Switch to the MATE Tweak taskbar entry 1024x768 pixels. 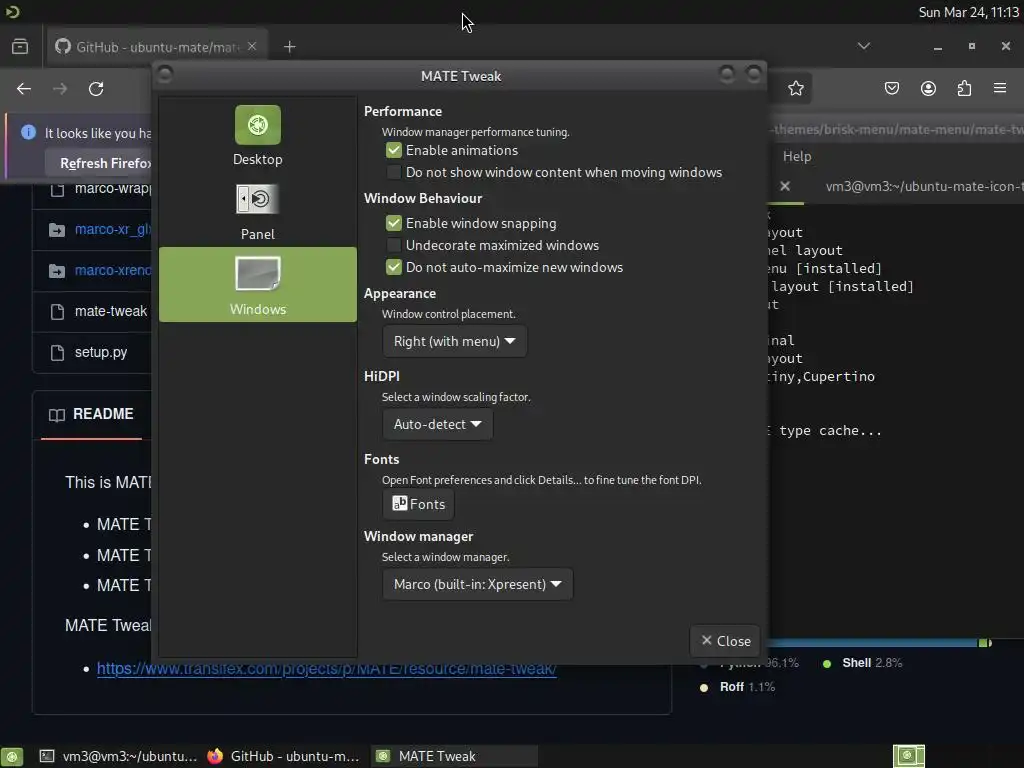coord(455,756)
